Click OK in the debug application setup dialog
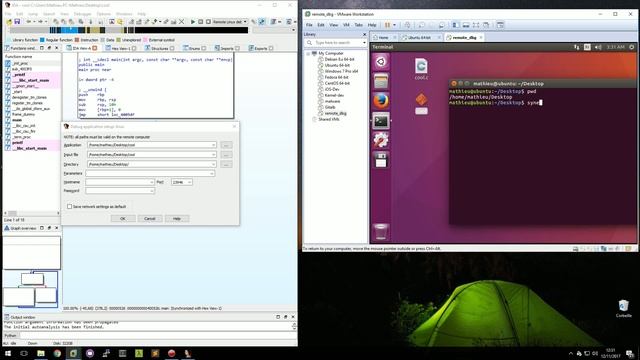The width and height of the screenshot is (640, 360). pos(123,219)
